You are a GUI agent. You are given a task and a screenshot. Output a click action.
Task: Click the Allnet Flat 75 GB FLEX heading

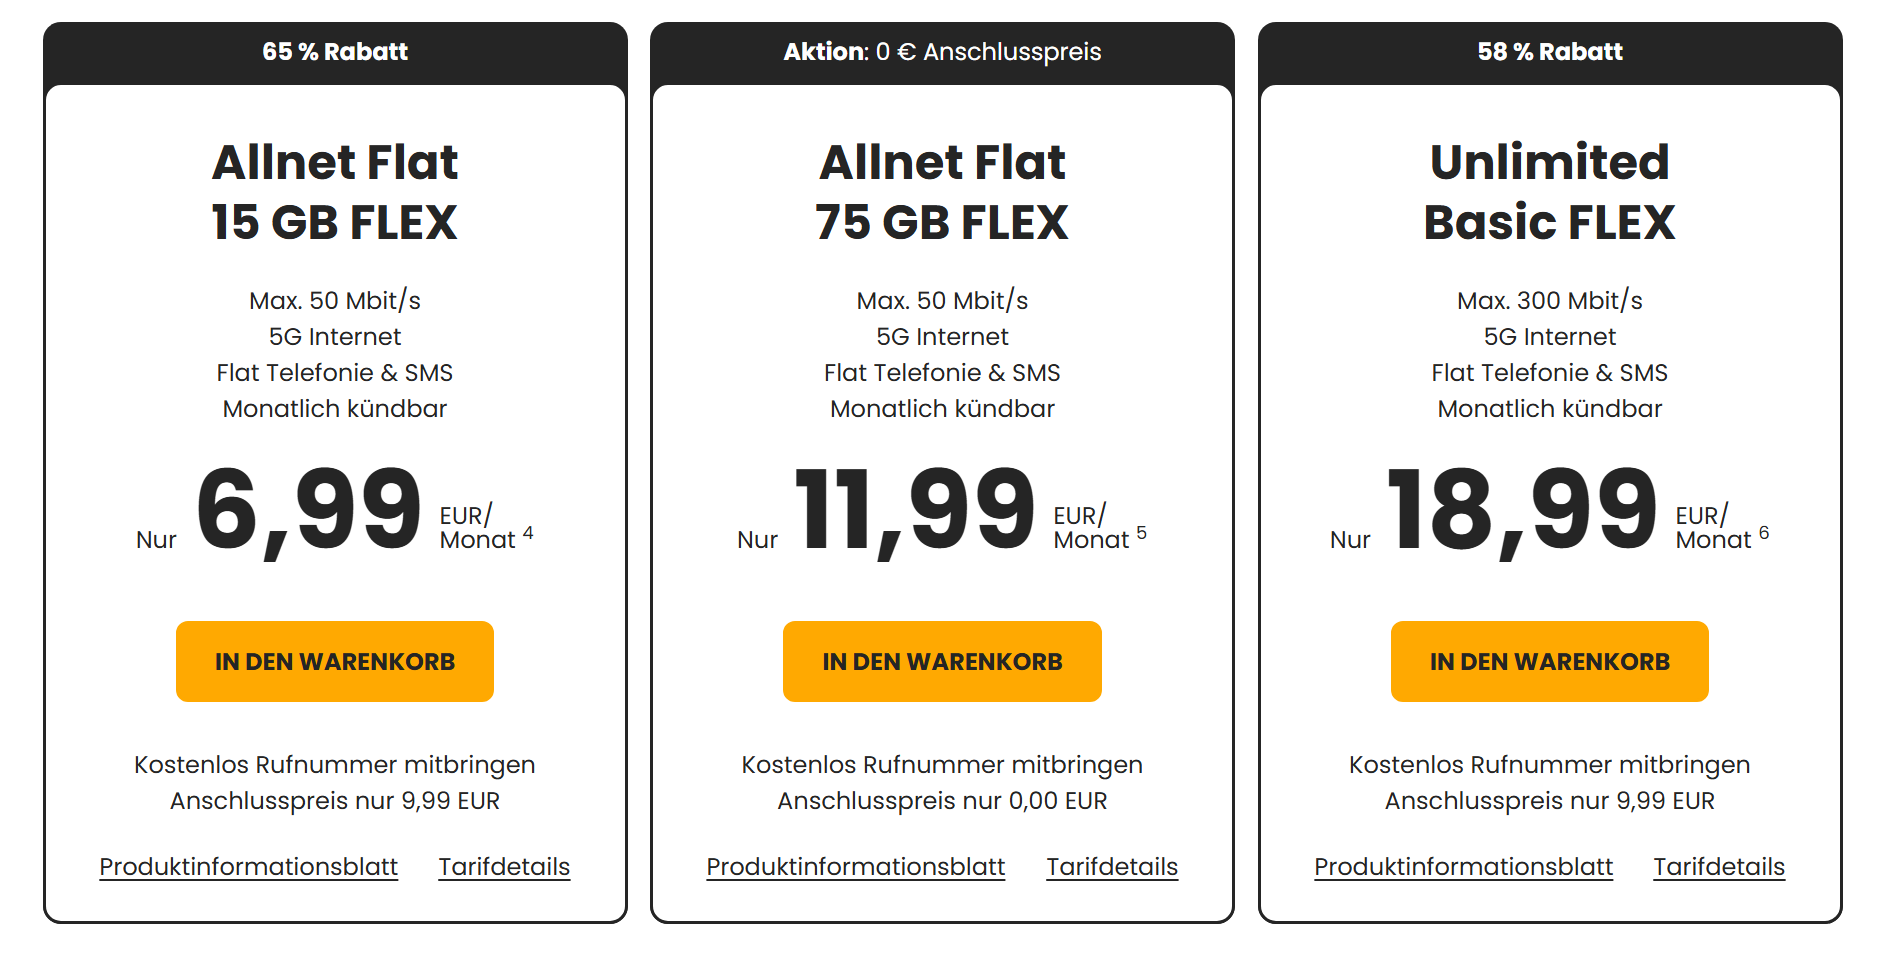point(942,192)
